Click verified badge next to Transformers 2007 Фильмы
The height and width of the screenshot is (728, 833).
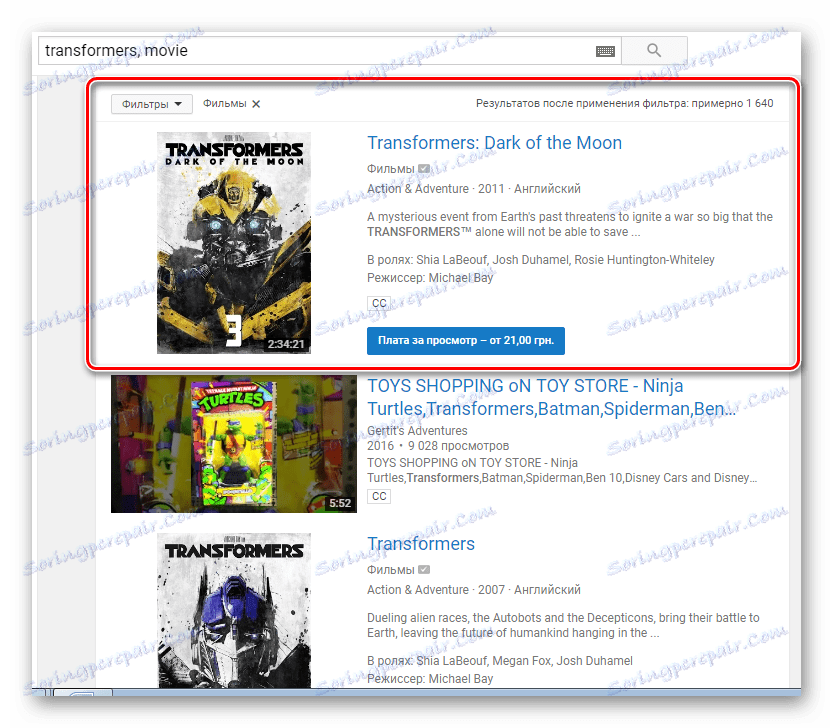424,570
